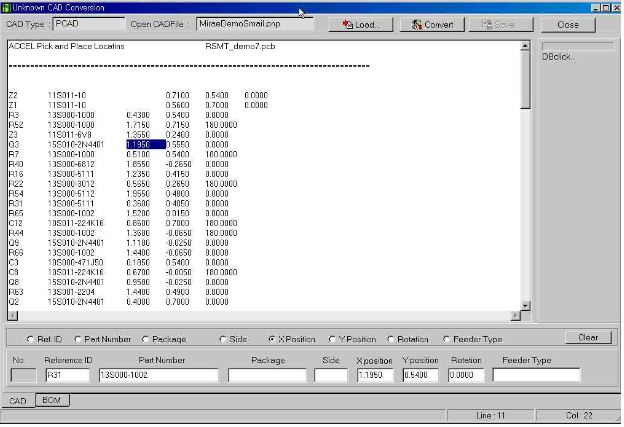
Task: Click reference R16 in the text list
Action: point(16,174)
